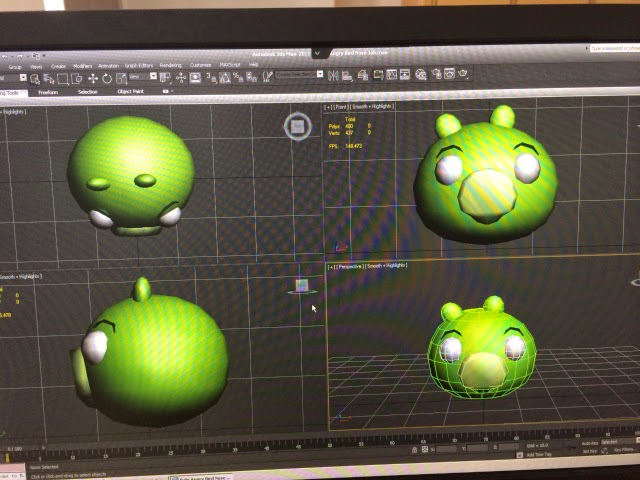Click the ViewCube in top-left viewport
The width and height of the screenshot is (640, 480).
pyautogui.click(x=298, y=127)
